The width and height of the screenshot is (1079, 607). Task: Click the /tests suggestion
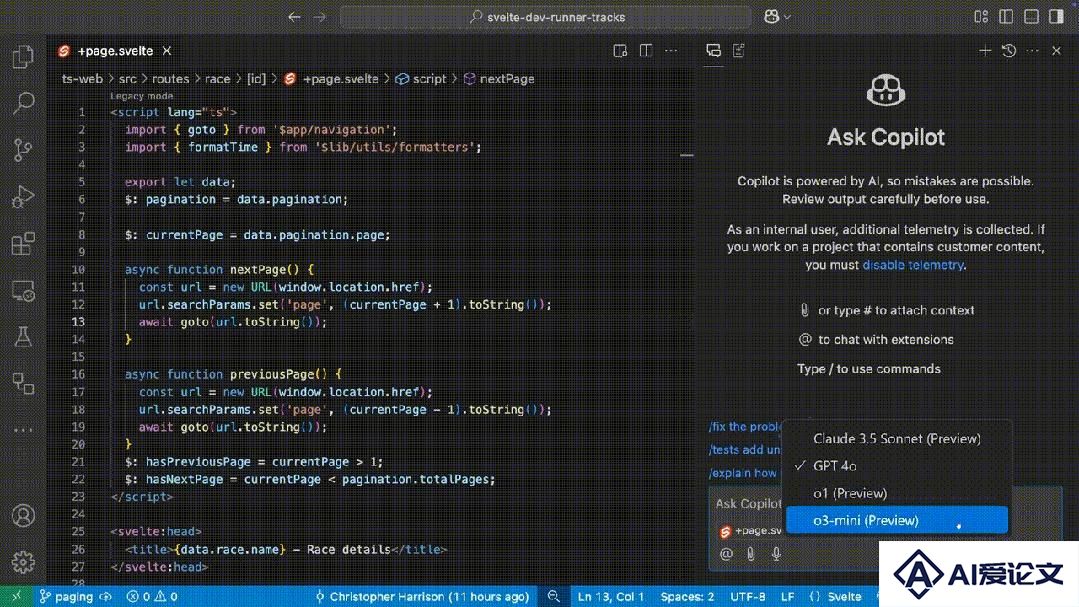745,449
